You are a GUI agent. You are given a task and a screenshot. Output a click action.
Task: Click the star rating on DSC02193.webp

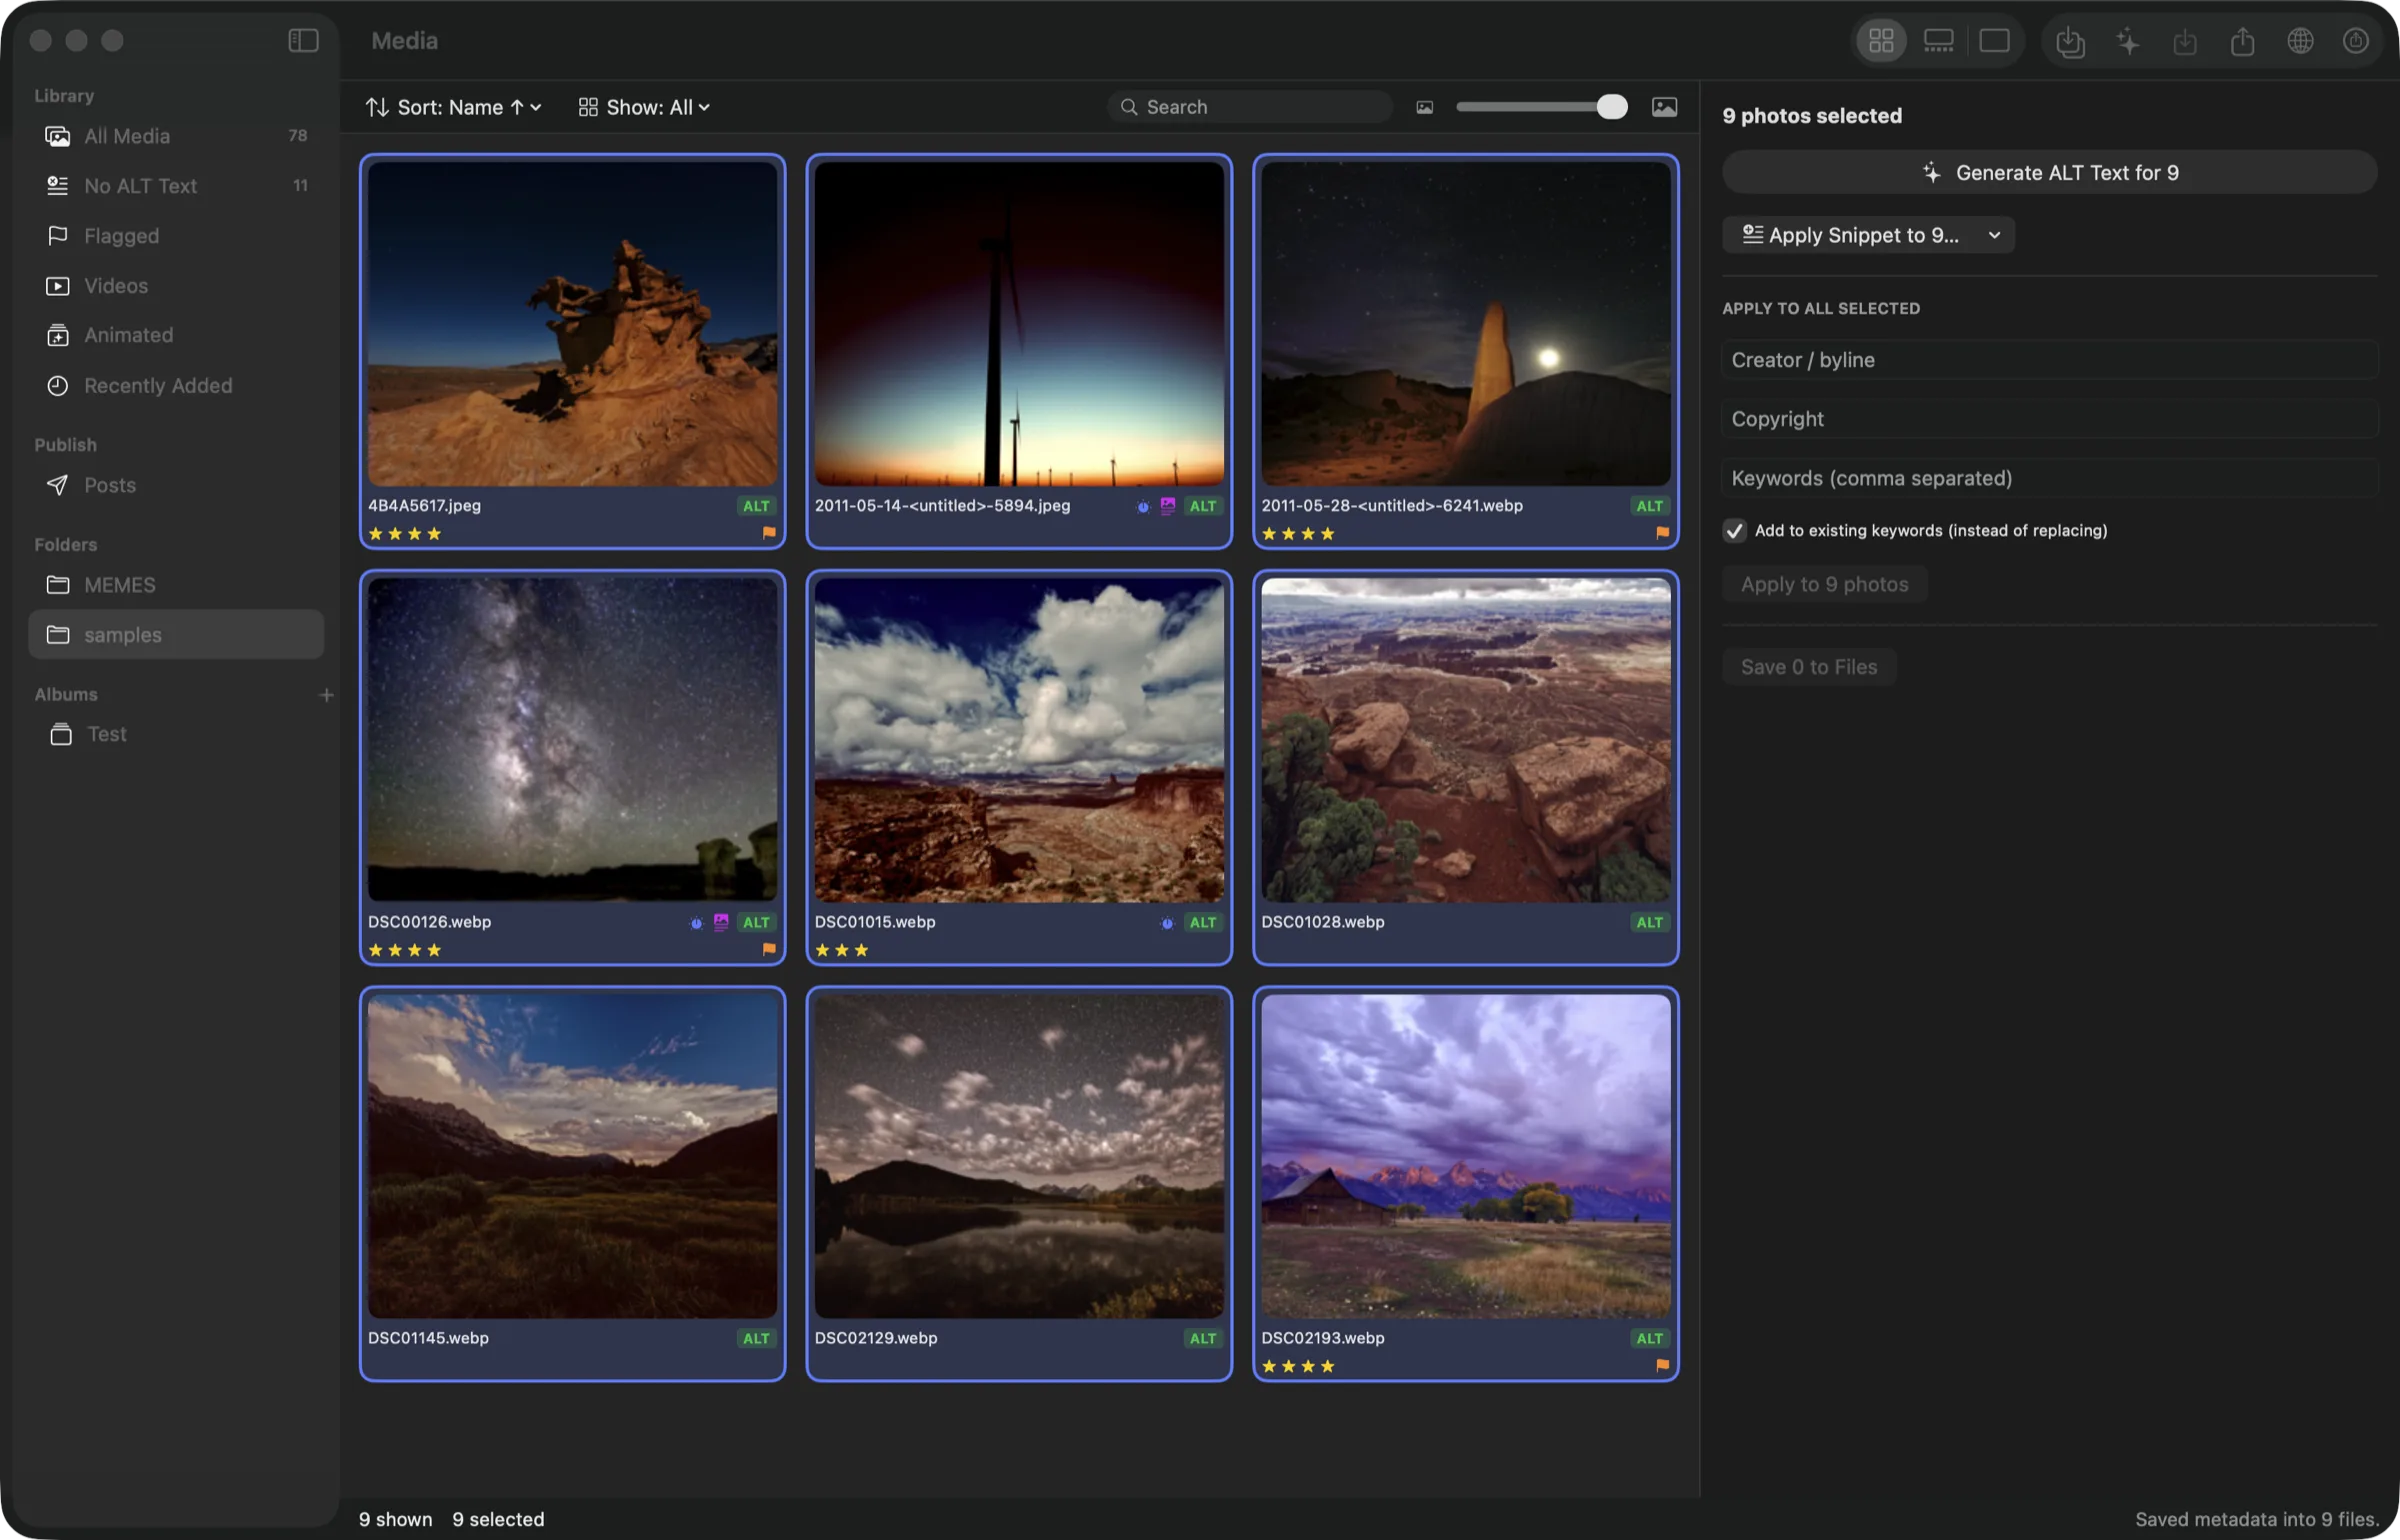pos(1298,1366)
